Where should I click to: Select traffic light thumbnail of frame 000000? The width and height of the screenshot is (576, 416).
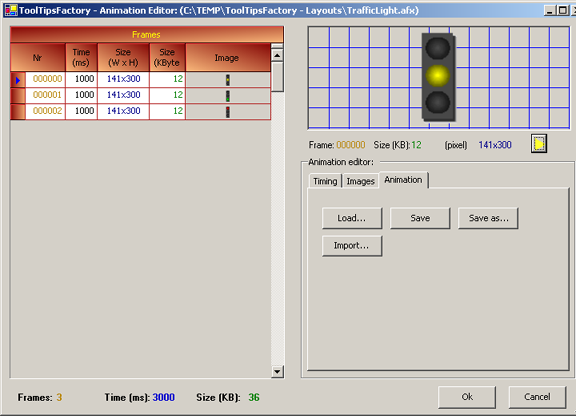click(x=228, y=80)
